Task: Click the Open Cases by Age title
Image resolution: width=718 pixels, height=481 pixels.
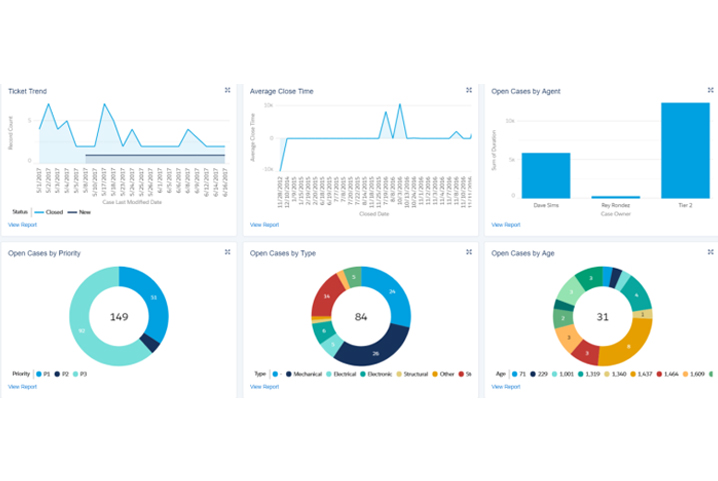Action: (x=523, y=253)
